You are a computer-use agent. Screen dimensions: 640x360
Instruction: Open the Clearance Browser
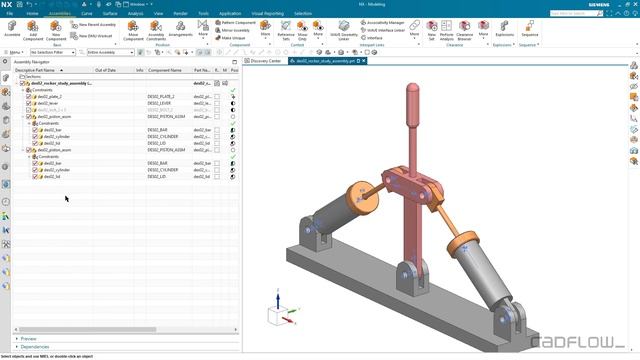(x=464, y=30)
